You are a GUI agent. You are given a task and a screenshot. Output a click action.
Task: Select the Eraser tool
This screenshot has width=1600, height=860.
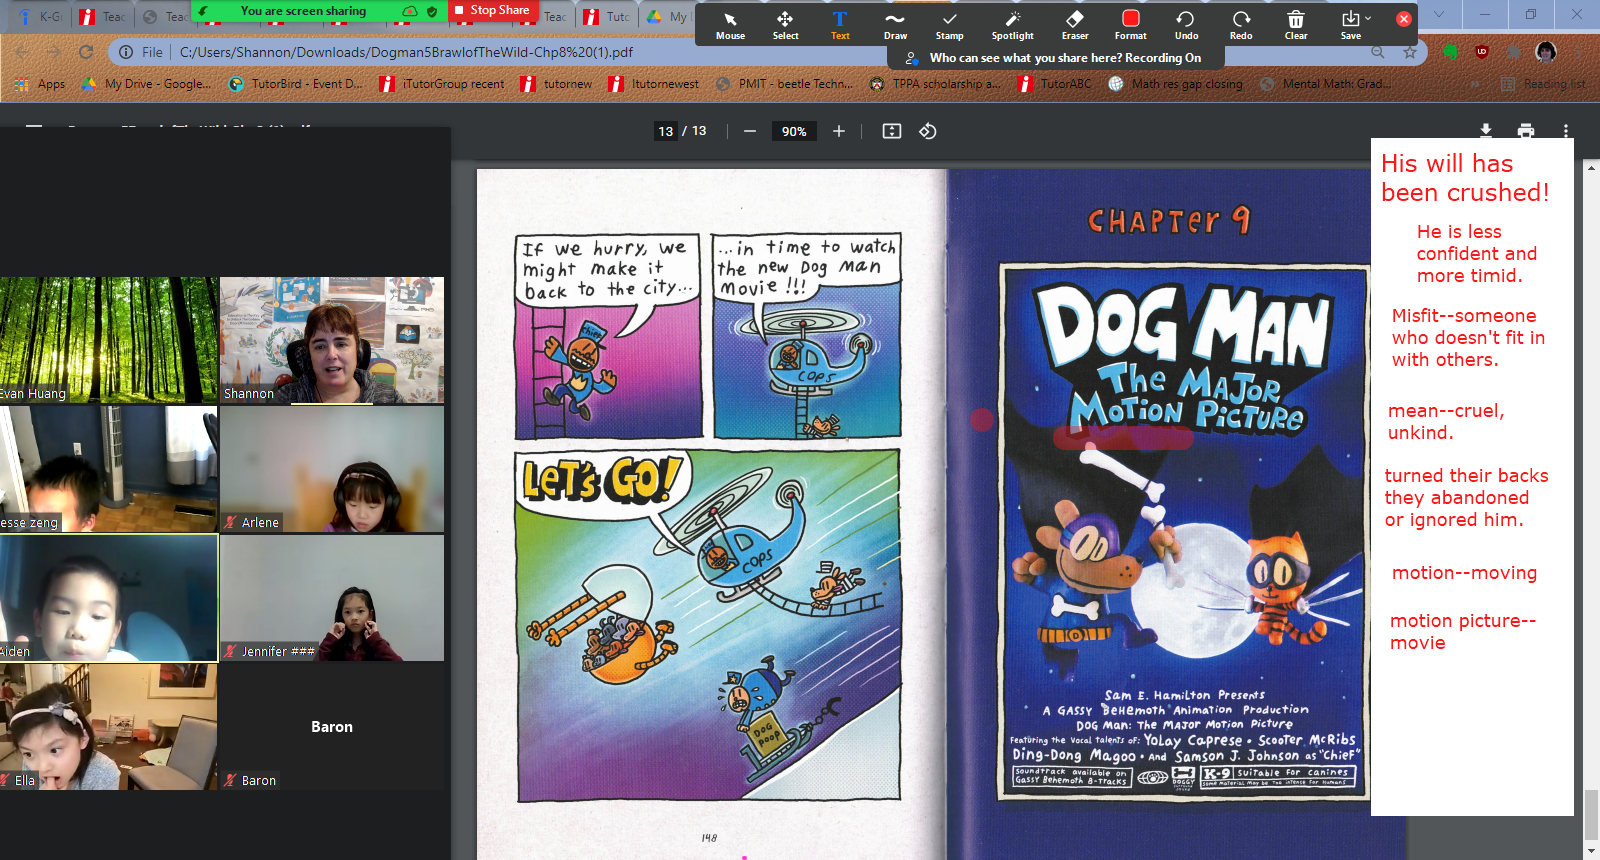pos(1075,25)
